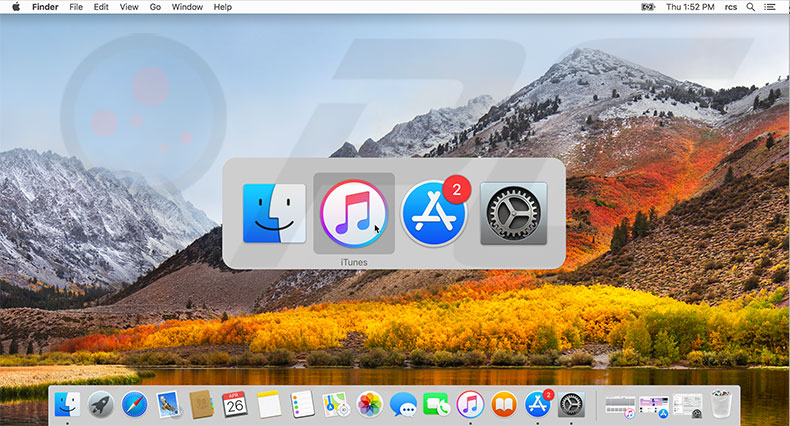
Task: Choose Finder in the app switcher
Action: pos(274,213)
